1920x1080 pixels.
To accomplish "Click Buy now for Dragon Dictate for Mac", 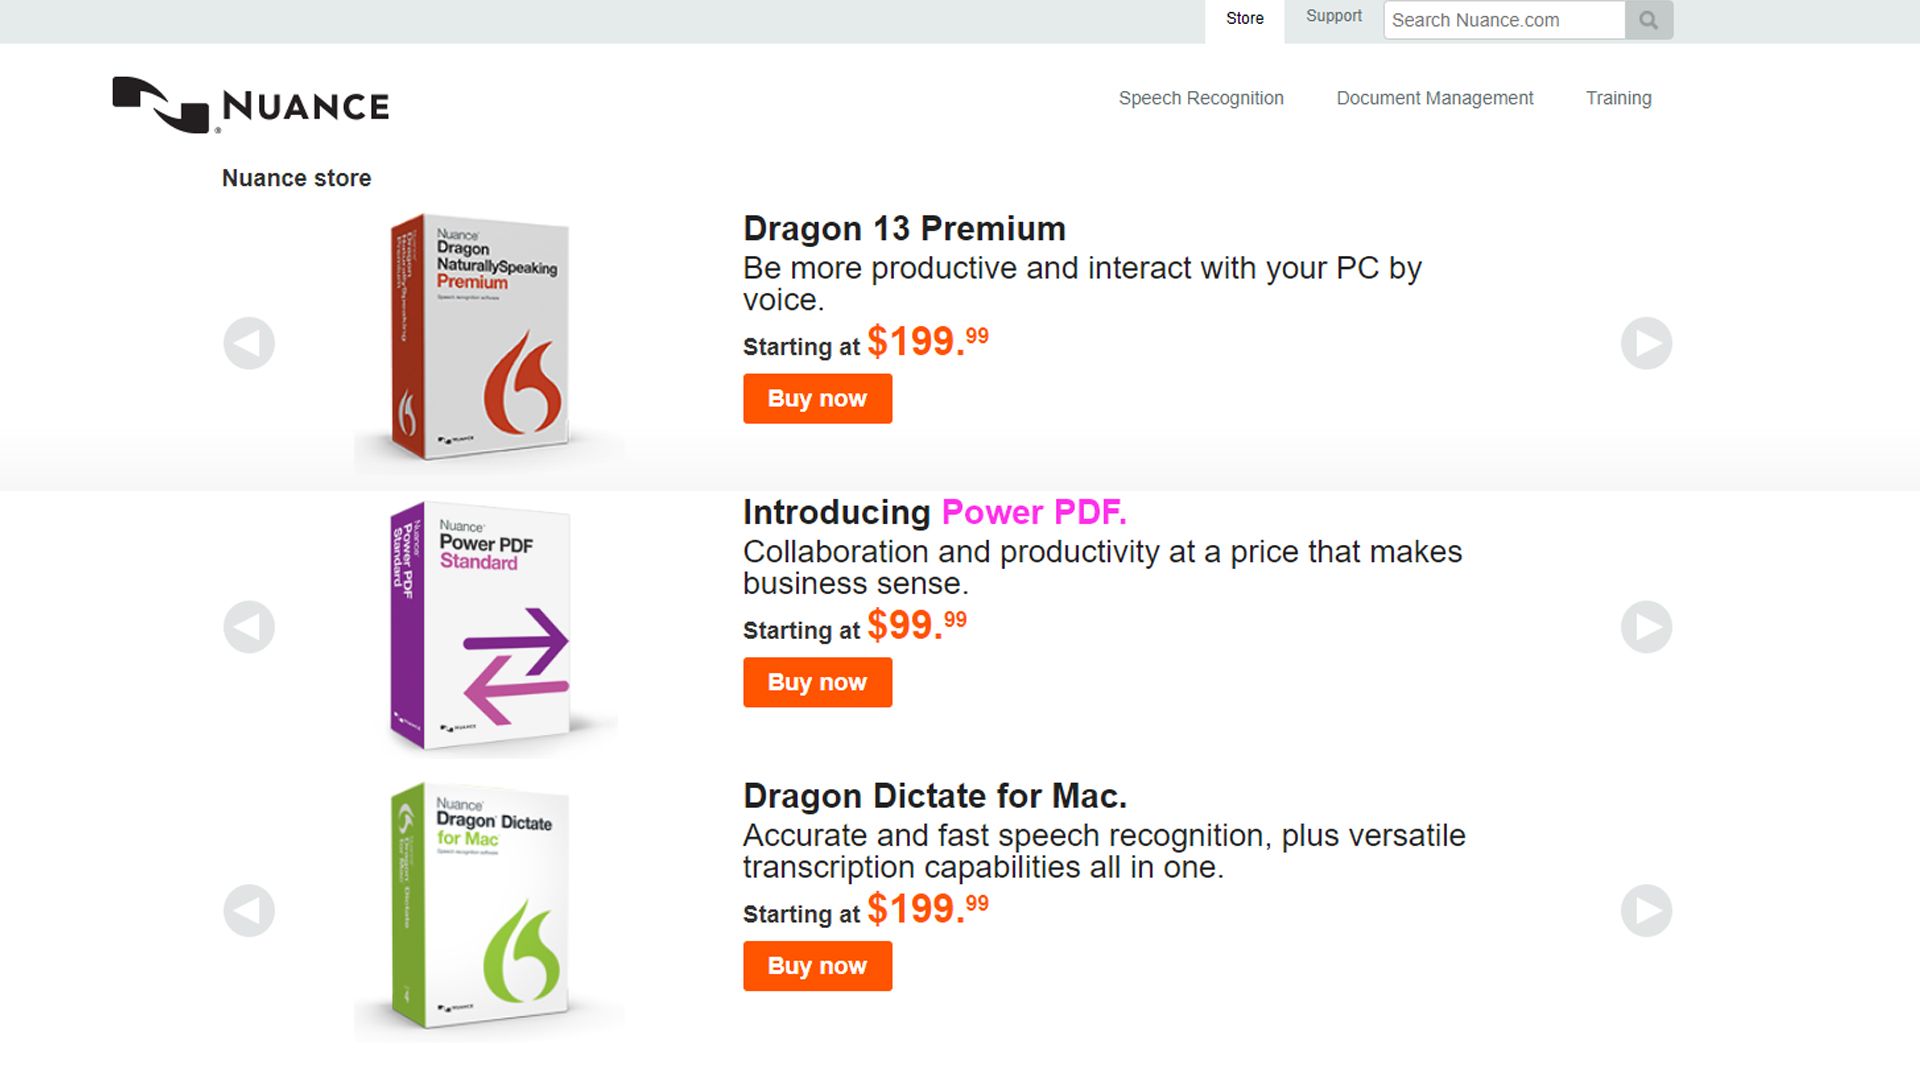I will [x=817, y=966].
